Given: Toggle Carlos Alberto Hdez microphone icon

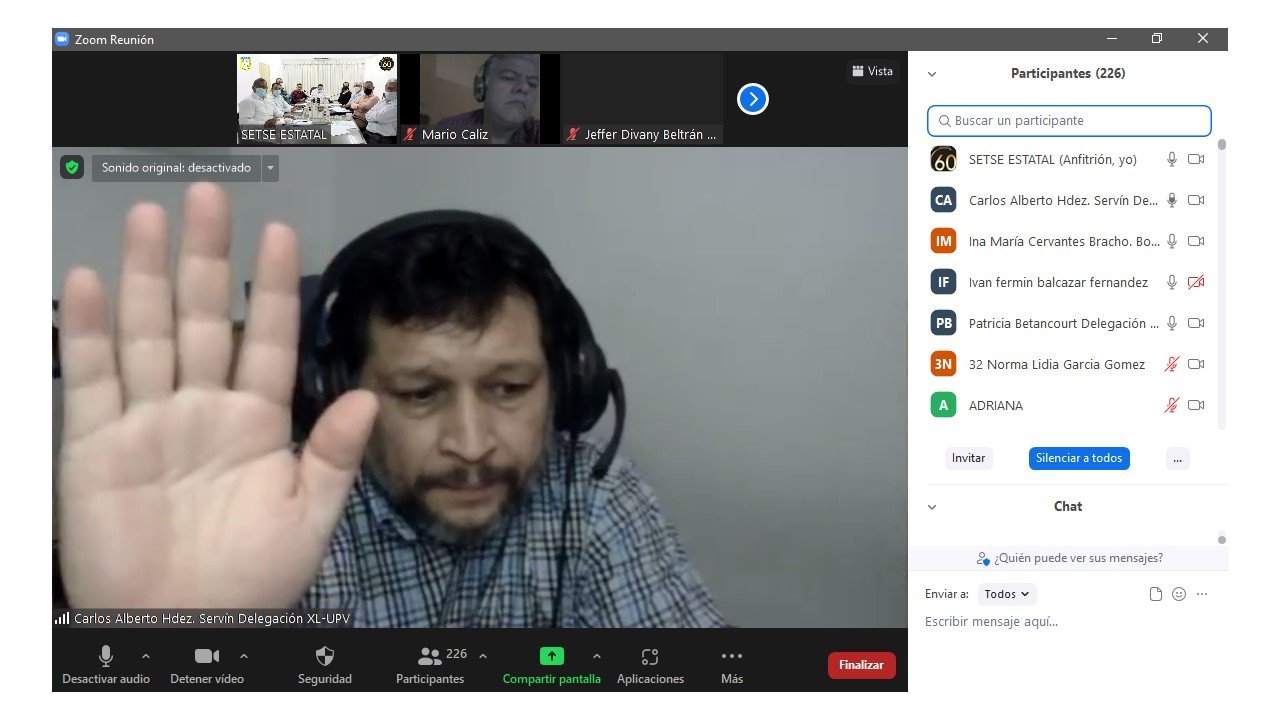Looking at the screenshot, I should tap(1172, 200).
